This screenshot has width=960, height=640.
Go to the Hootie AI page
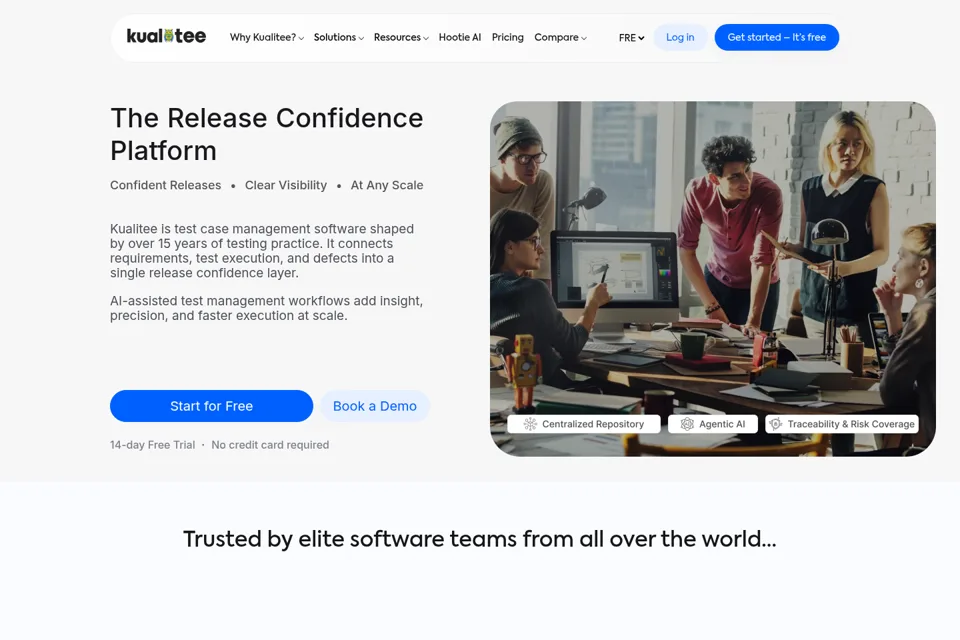tap(460, 37)
